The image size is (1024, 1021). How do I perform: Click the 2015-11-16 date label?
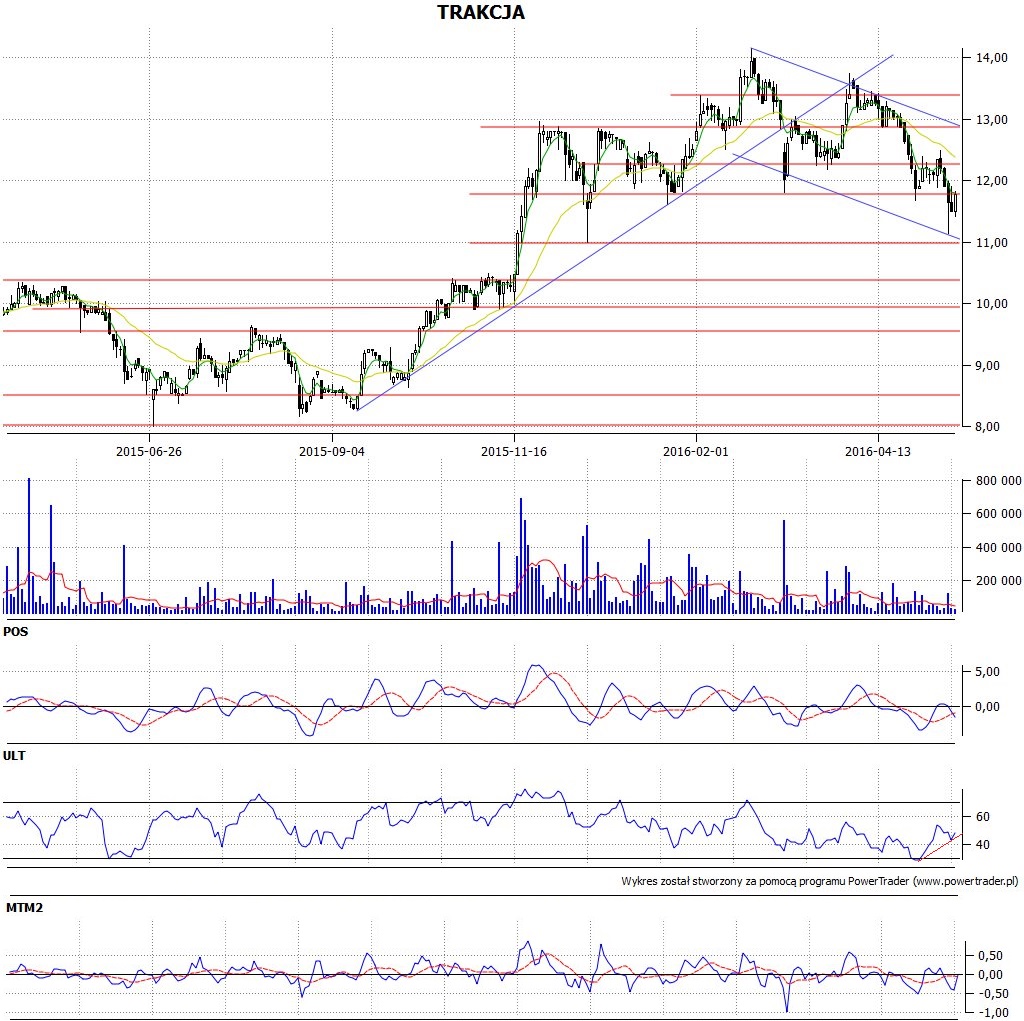(x=514, y=451)
